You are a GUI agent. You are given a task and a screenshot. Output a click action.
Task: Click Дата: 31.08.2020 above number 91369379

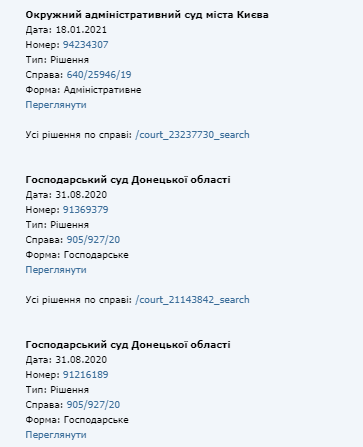click(66, 195)
